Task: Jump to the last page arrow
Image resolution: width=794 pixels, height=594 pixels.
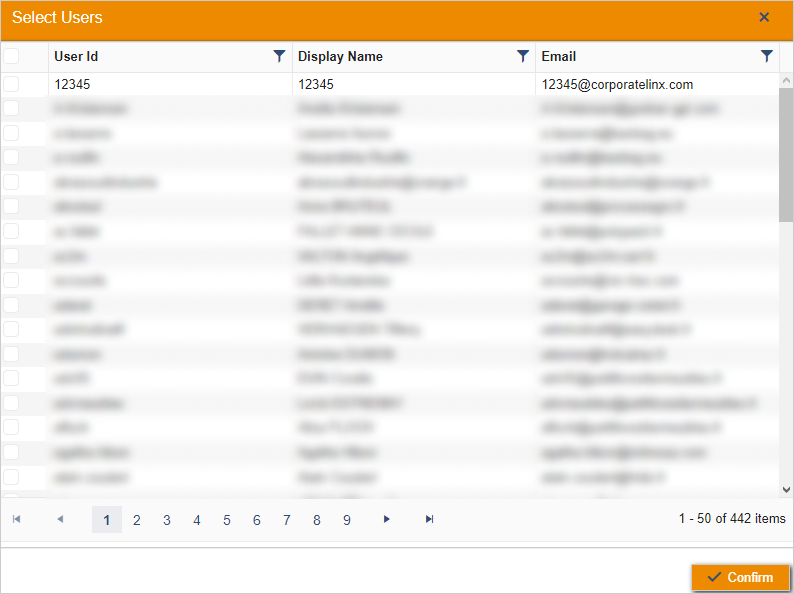Action: tap(430, 519)
